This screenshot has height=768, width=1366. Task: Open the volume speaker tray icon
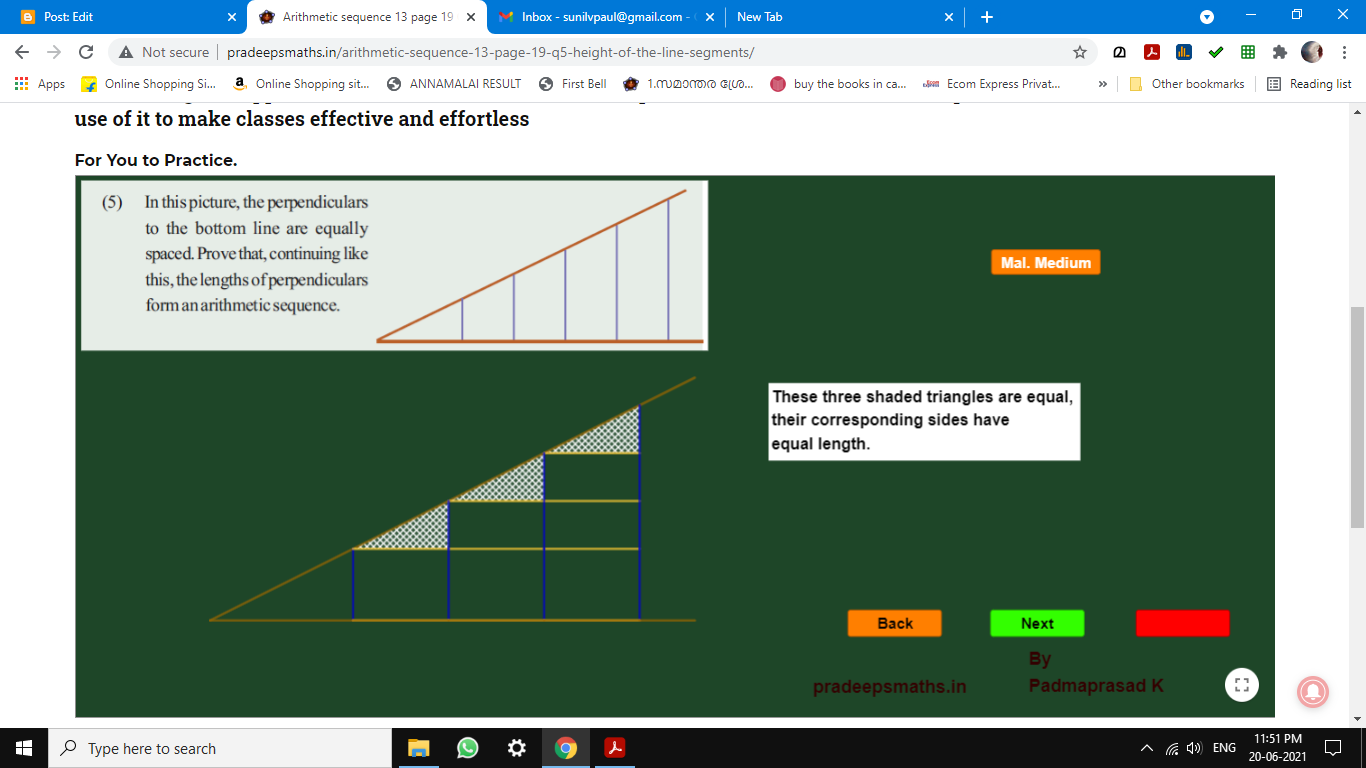1194,748
